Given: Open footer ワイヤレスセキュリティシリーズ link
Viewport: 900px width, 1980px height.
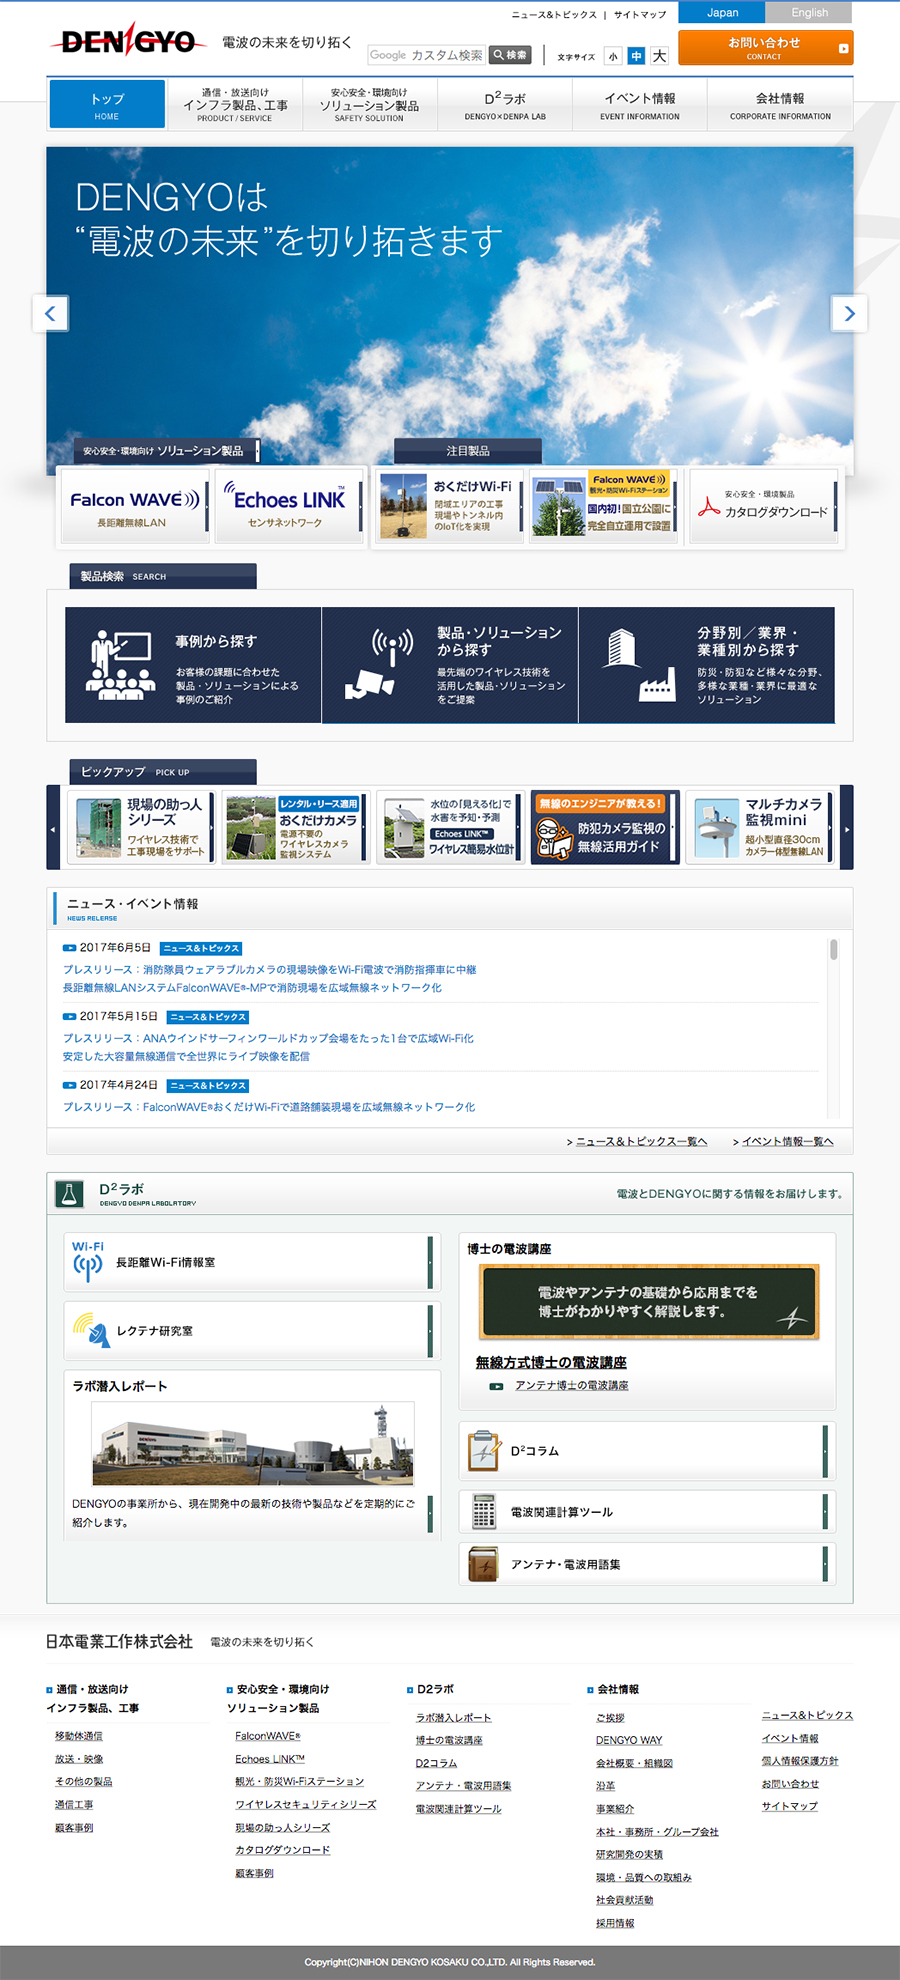Looking at the screenshot, I should pyautogui.click(x=306, y=1804).
